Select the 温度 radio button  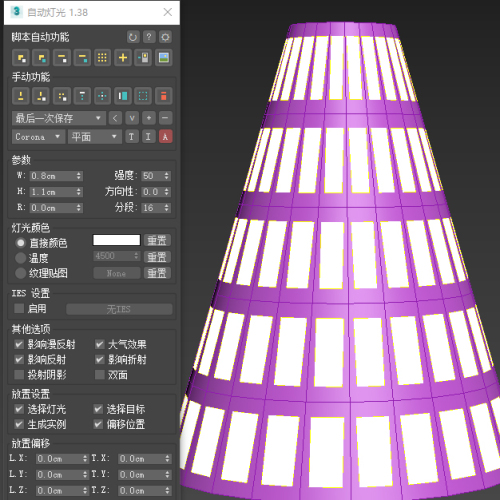coord(20,258)
